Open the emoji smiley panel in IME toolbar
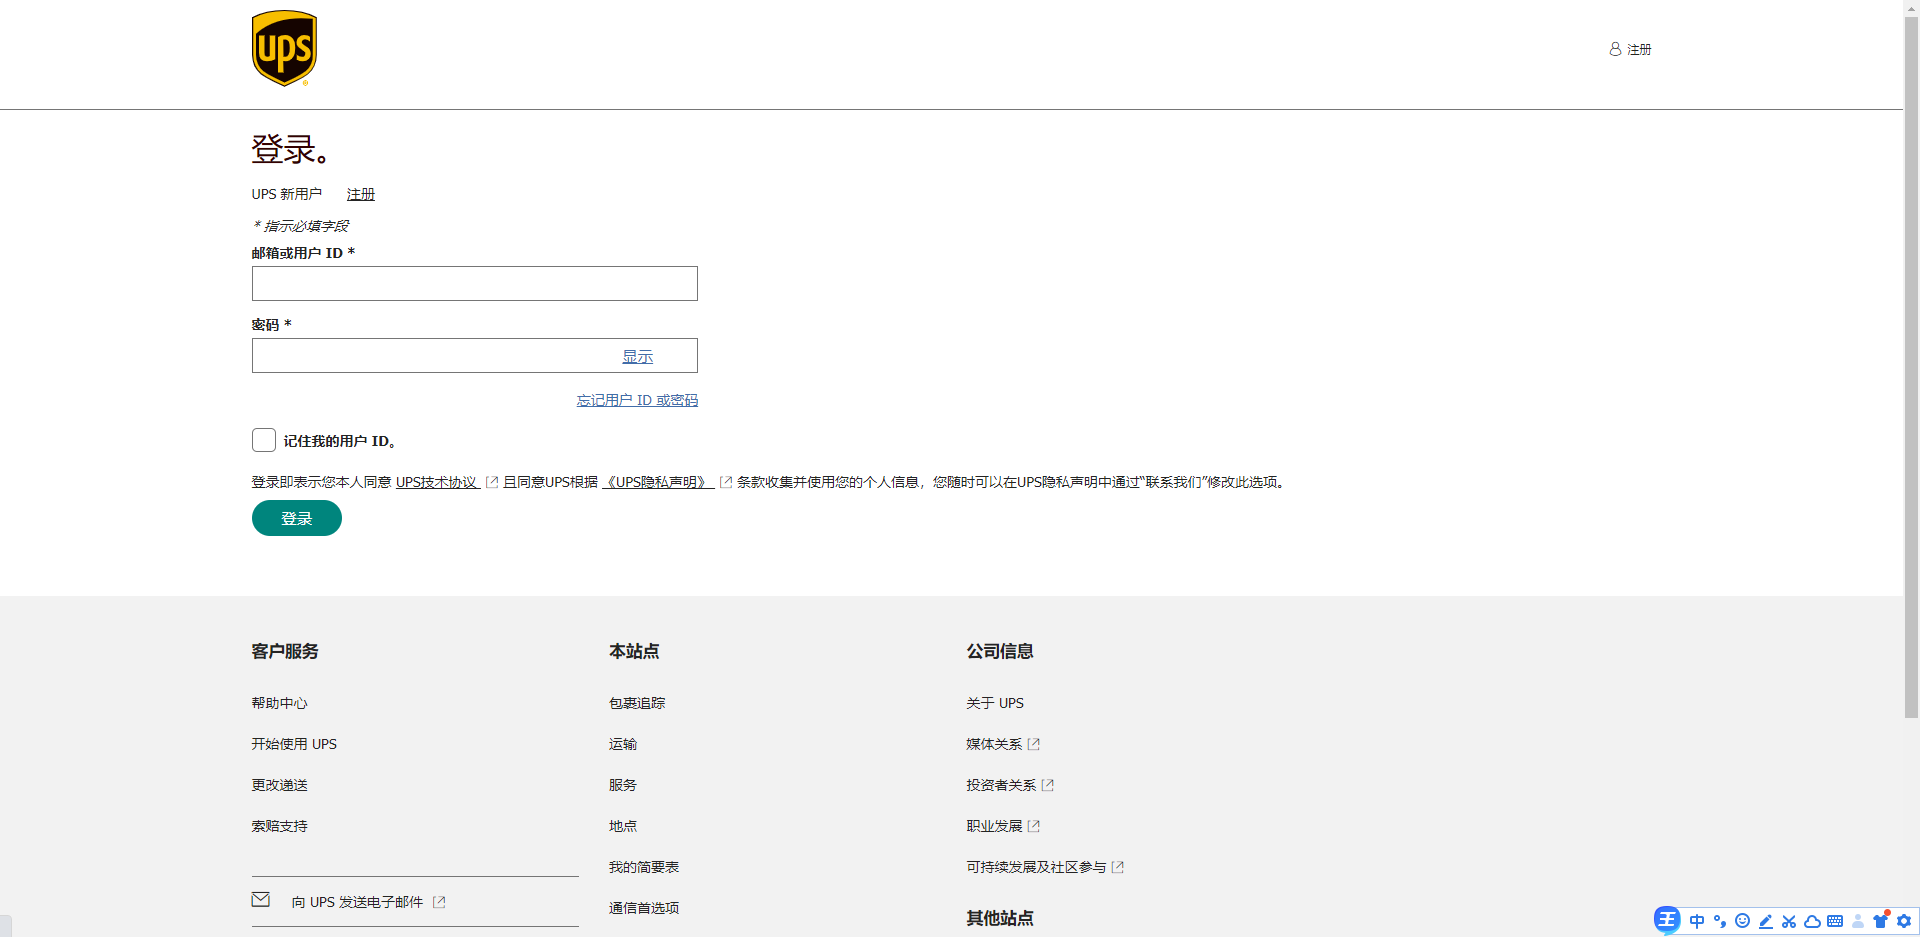This screenshot has width=1920, height=937. pyautogui.click(x=1743, y=921)
